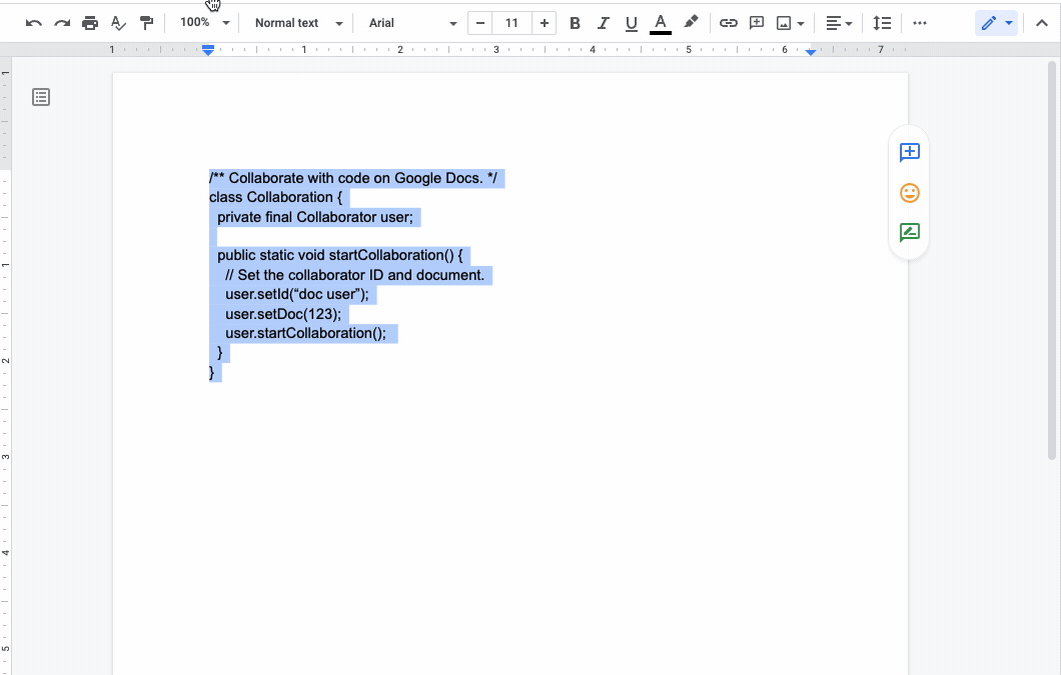1061x675 pixels.
Task: Add comment from the side panel
Action: (909, 152)
